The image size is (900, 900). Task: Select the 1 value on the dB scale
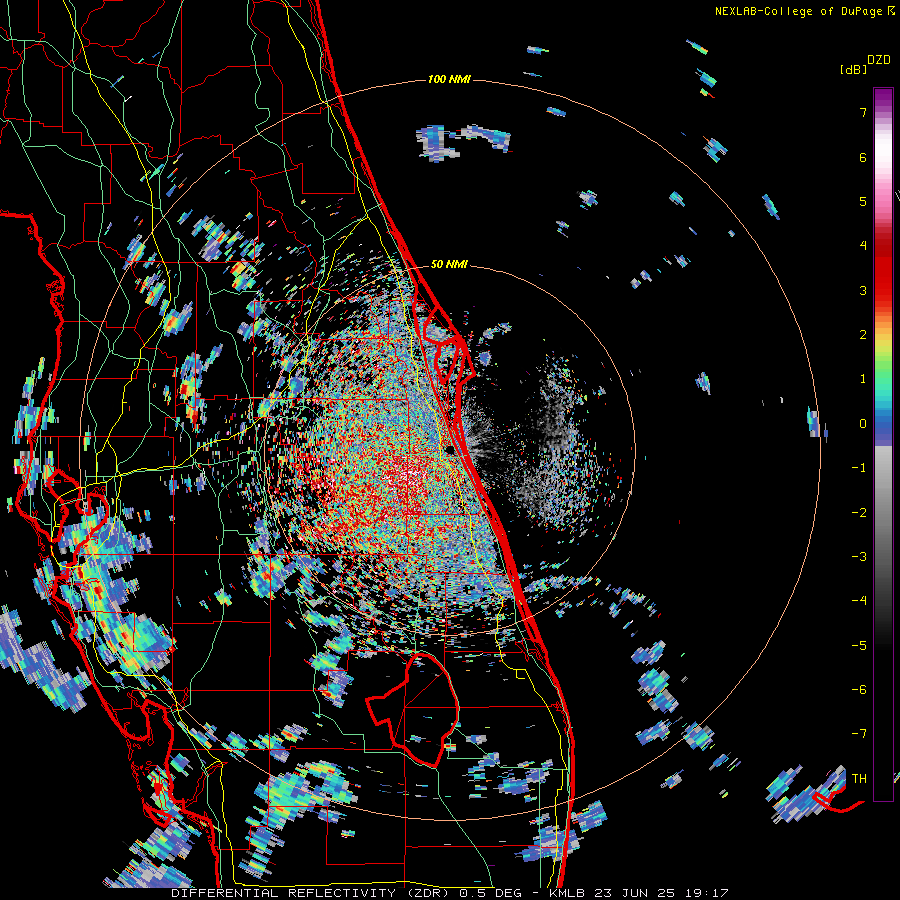click(863, 379)
